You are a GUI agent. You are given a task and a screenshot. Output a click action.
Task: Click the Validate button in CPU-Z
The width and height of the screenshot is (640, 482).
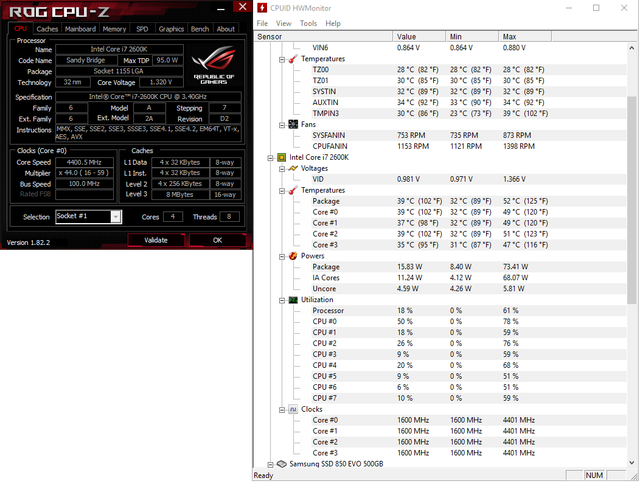[156, 240]
